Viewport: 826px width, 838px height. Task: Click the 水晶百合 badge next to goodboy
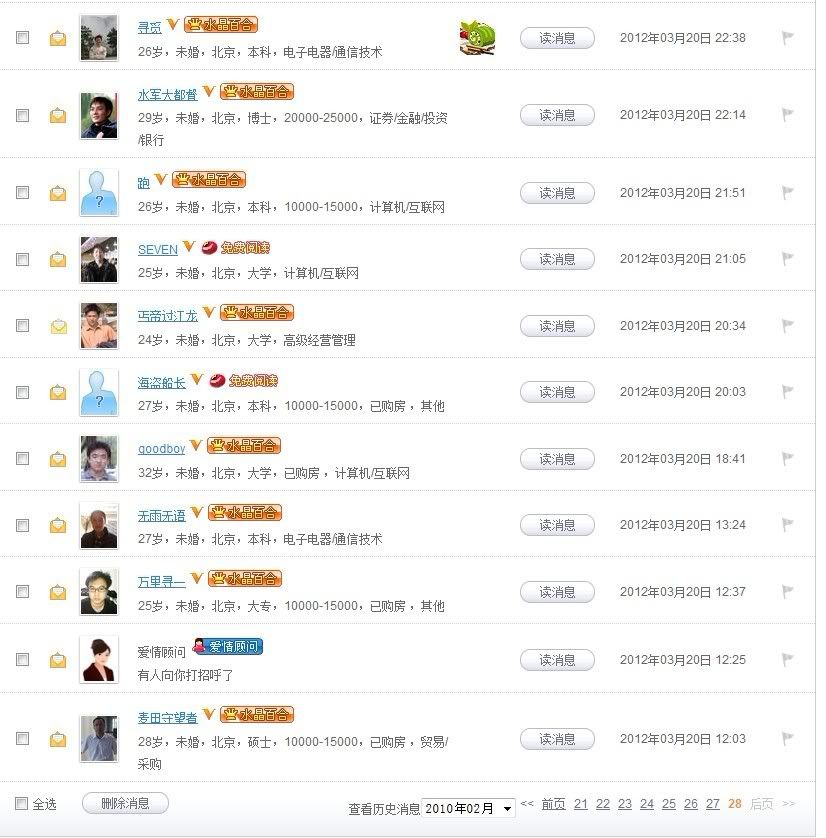(244, 446)
